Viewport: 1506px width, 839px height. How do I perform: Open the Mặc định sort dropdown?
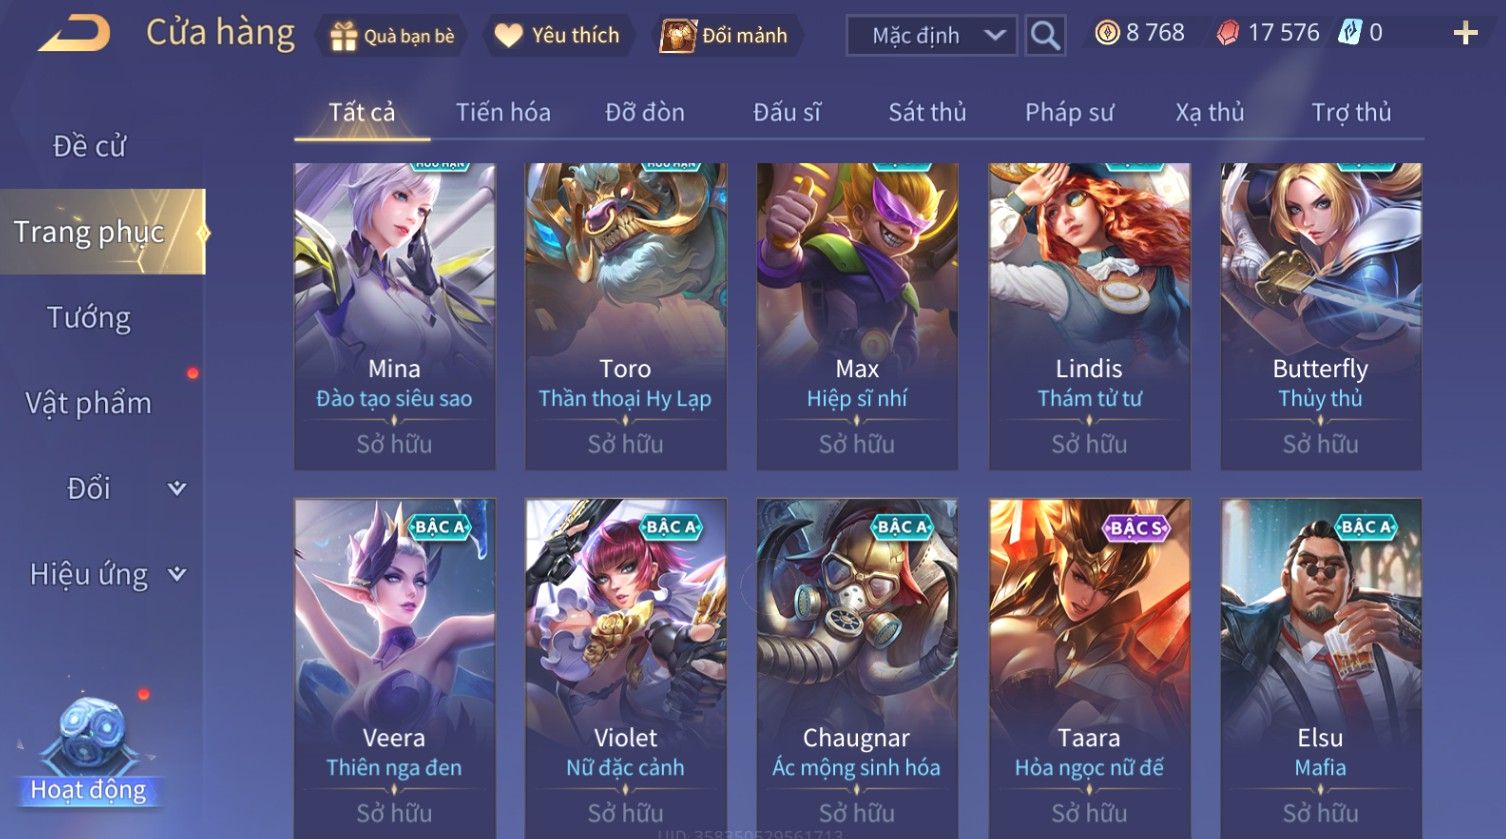932,36
